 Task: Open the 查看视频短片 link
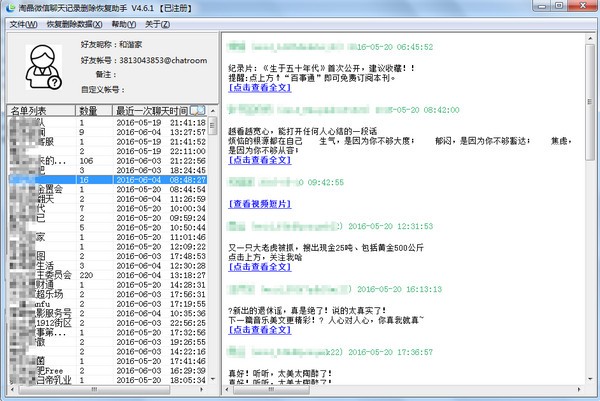264,204
